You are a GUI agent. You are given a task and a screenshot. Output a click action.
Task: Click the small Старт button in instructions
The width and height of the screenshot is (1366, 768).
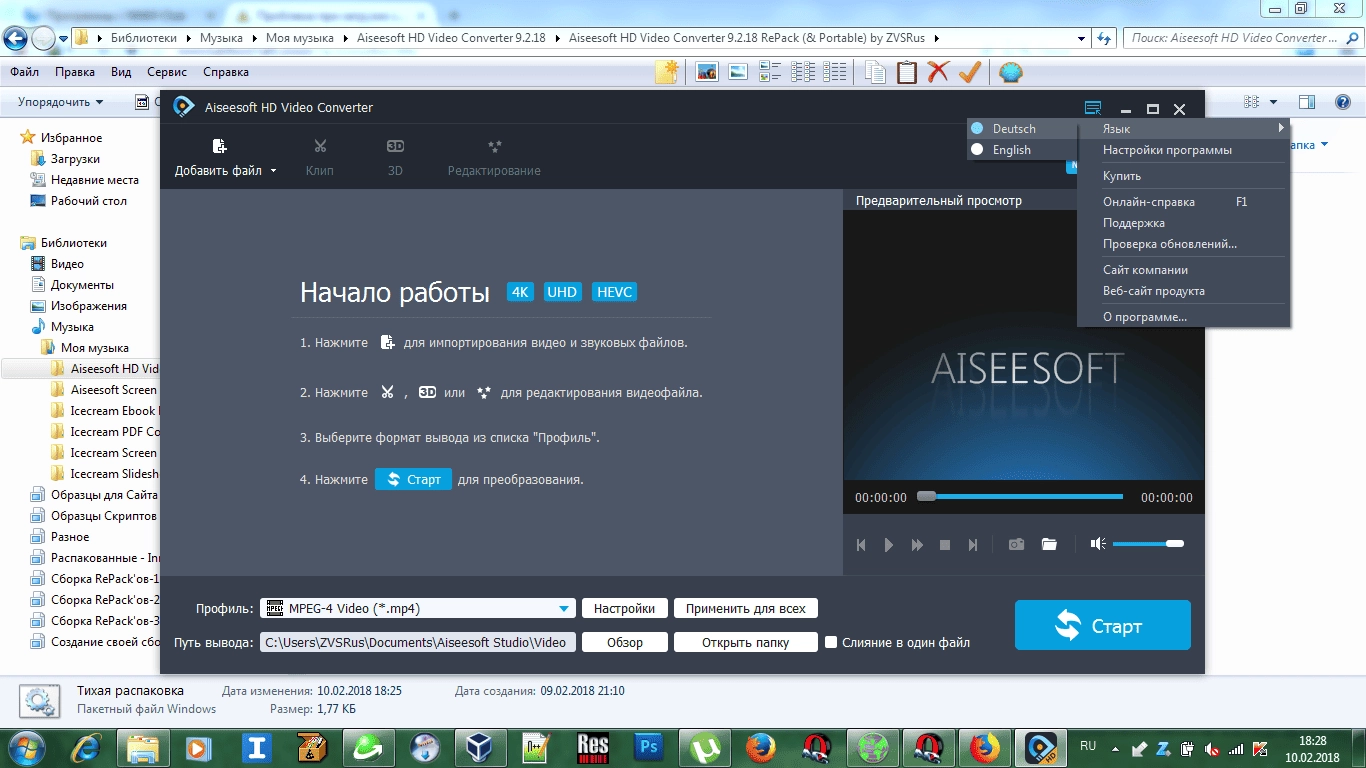pos(414,480)
